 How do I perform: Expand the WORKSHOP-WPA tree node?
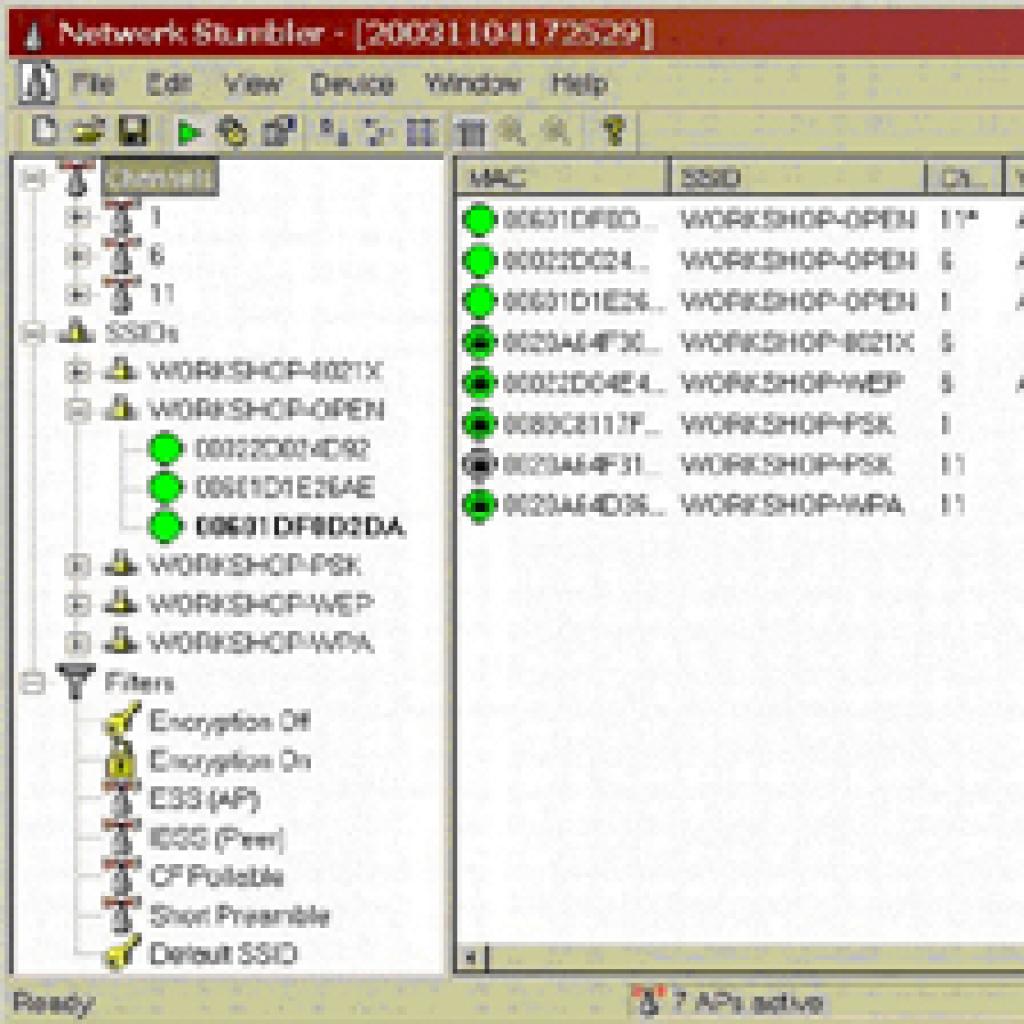point(77,643)
